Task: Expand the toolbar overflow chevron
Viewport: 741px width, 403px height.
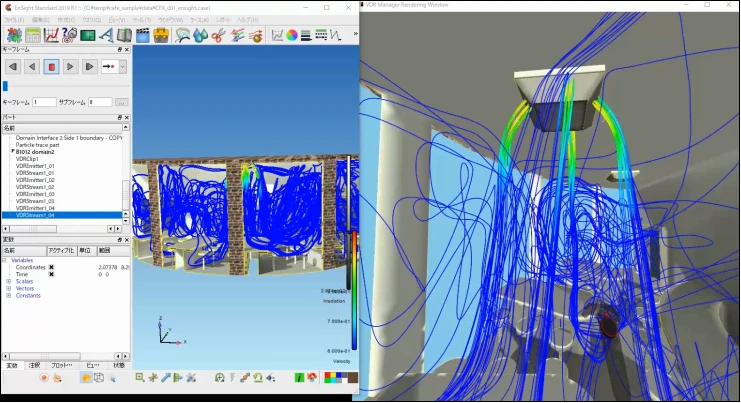Action: [355, 34]
